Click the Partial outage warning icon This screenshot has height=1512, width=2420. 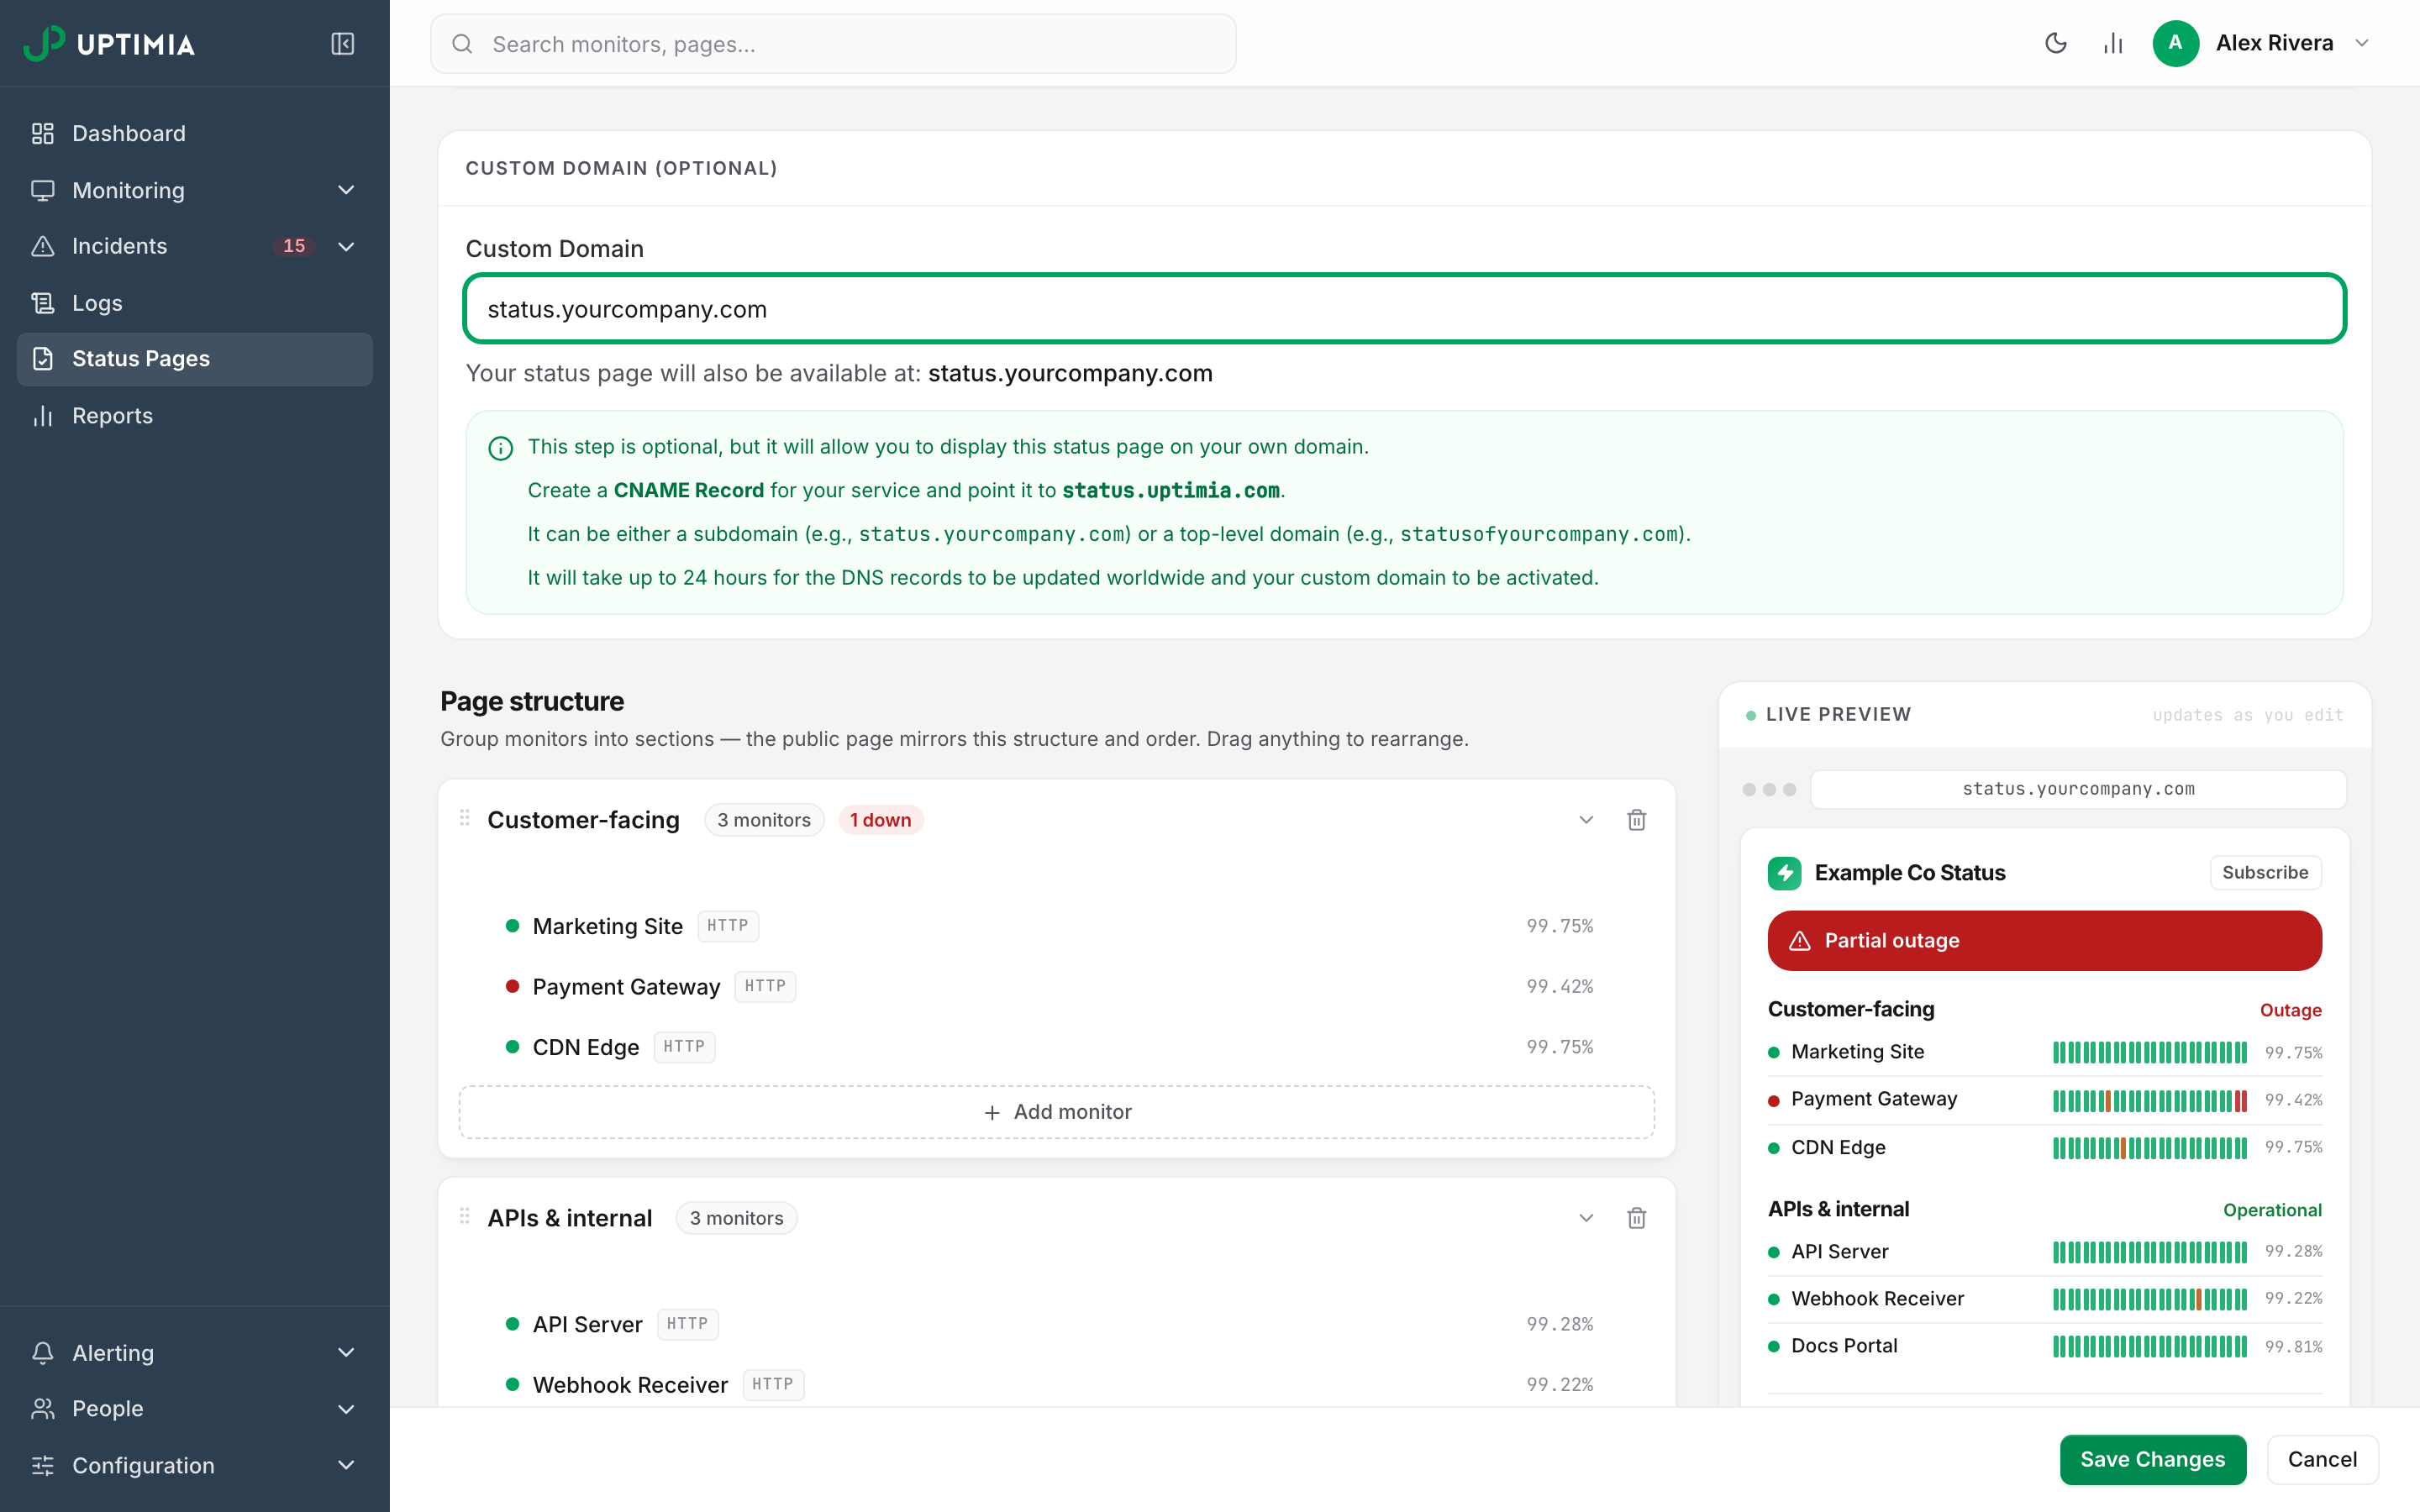(1799, 941)
